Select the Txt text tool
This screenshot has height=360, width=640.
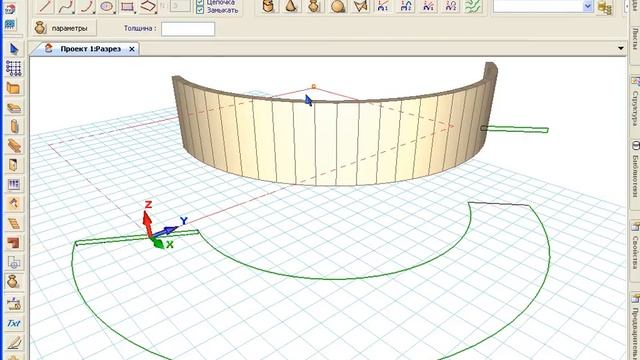click(x=13, y=323)
